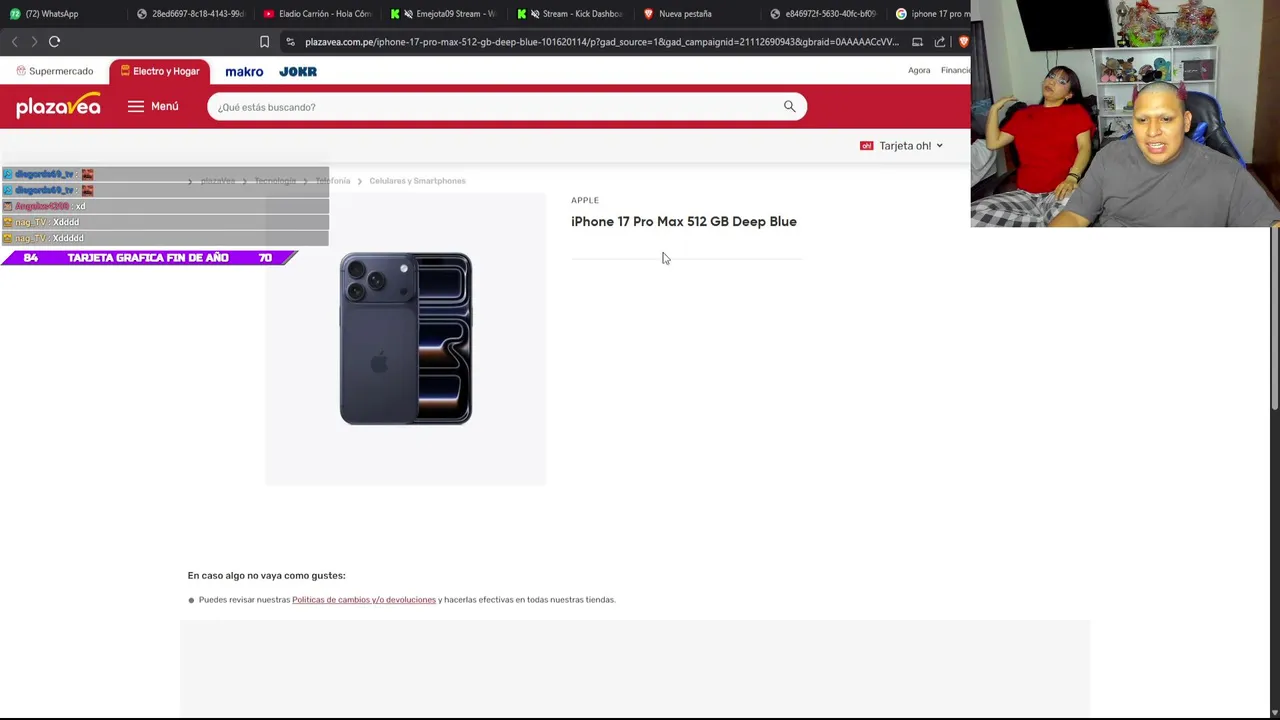Click the plazaVea logo

point(58,105)
